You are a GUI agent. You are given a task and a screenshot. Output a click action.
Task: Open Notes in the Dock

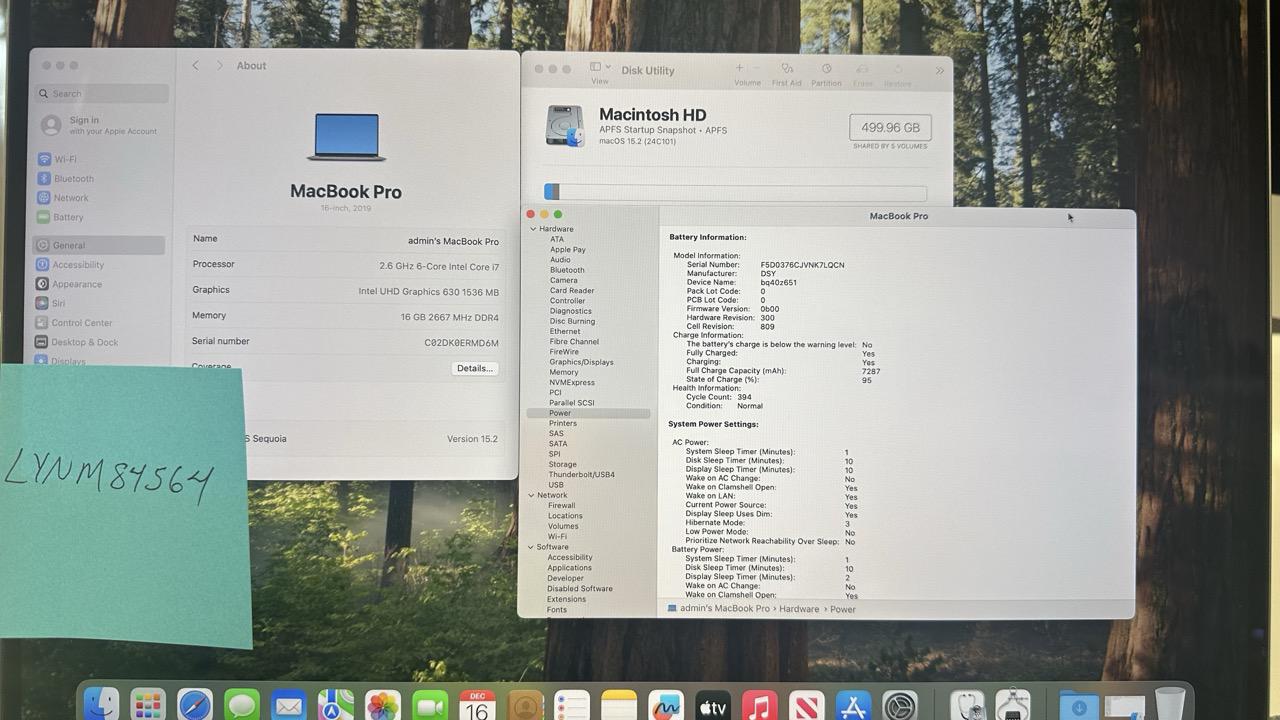pos(619,706)
